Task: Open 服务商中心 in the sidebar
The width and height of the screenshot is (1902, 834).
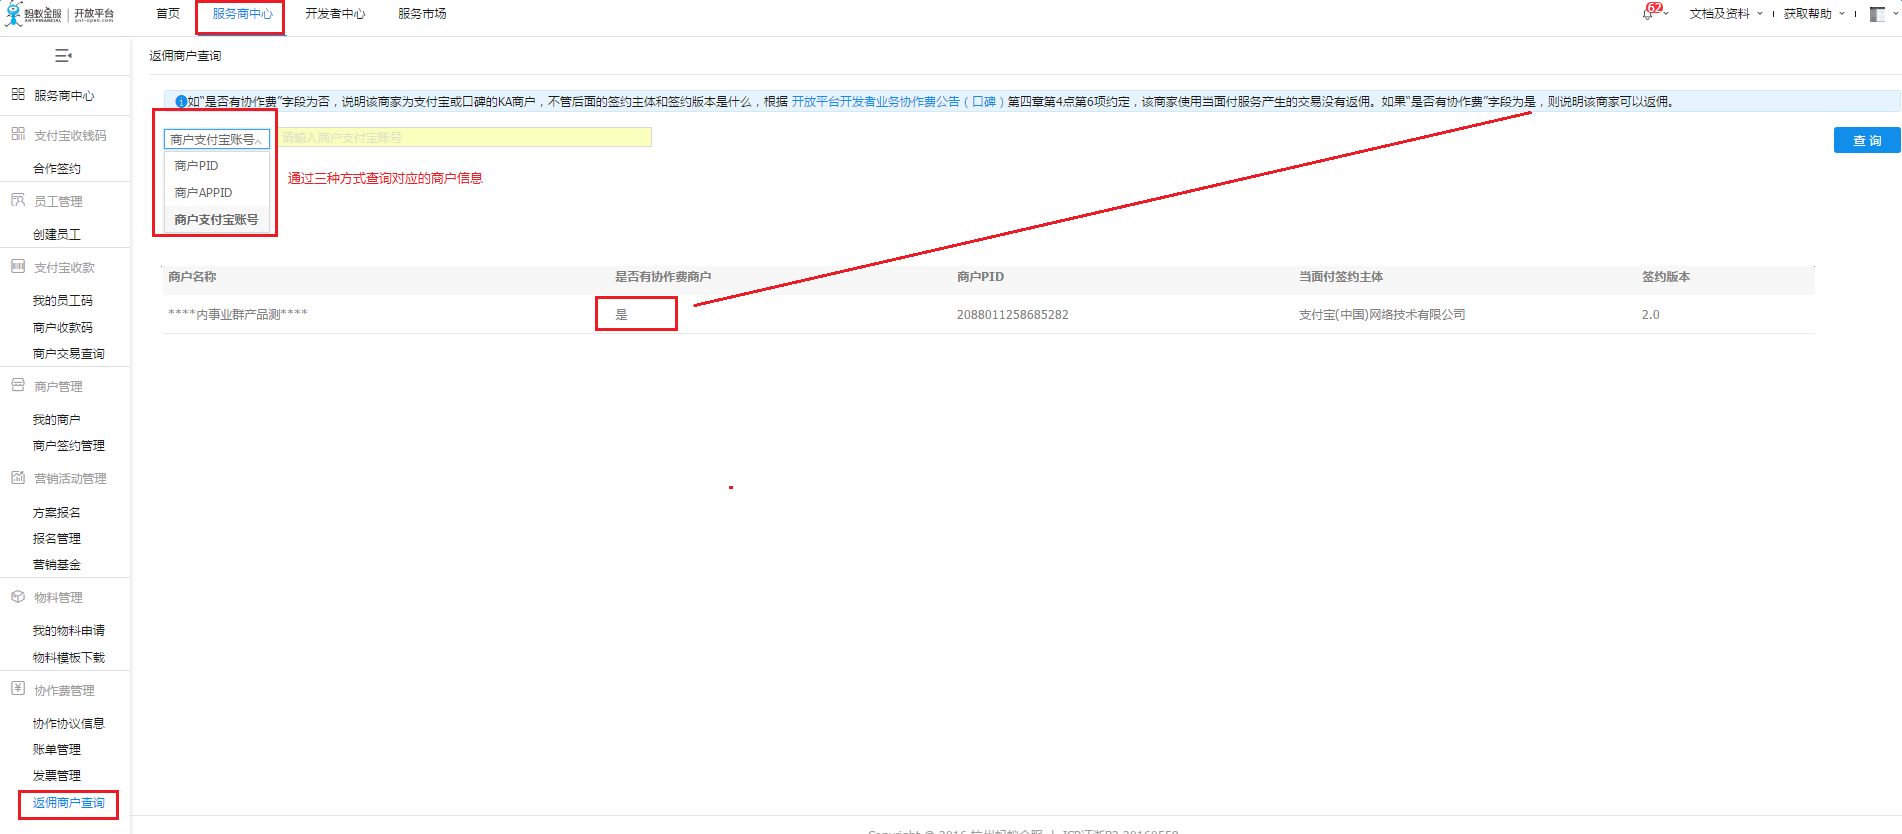Action: tap(64, 96)
